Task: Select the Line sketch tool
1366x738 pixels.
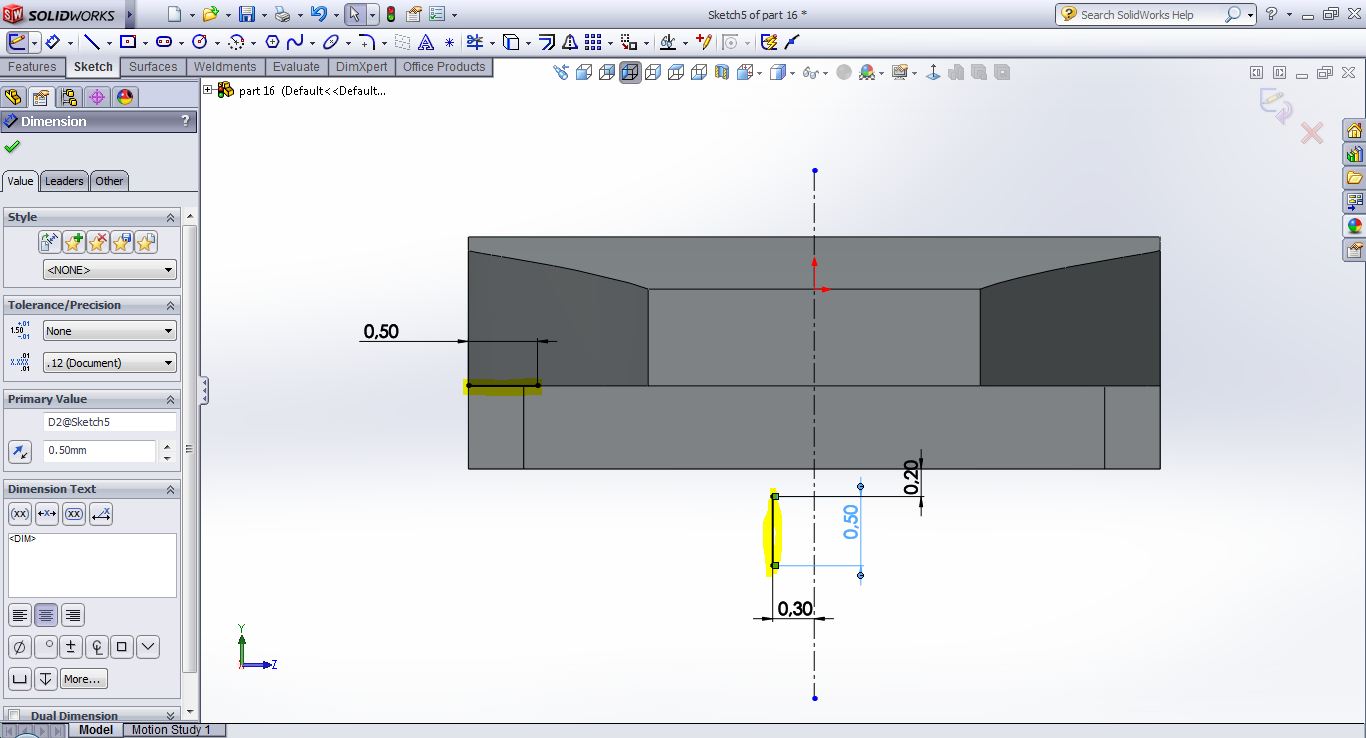Action: click(x=92, y=42)
